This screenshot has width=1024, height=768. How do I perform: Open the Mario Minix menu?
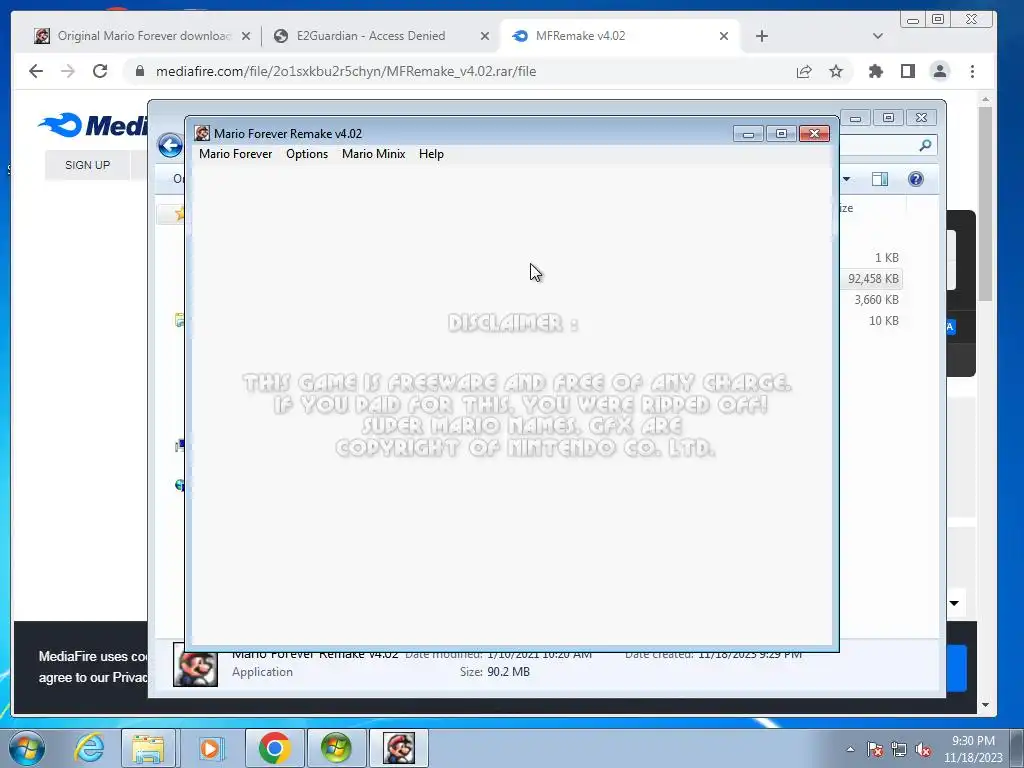coord(374,154)
